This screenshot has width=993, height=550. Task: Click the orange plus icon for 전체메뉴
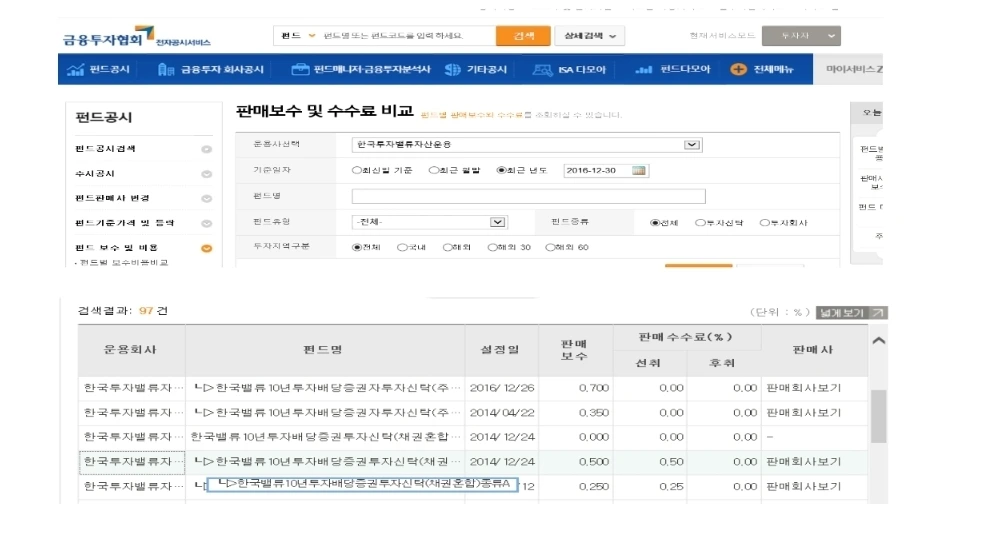pyautogui.click(x=738, y=69)
